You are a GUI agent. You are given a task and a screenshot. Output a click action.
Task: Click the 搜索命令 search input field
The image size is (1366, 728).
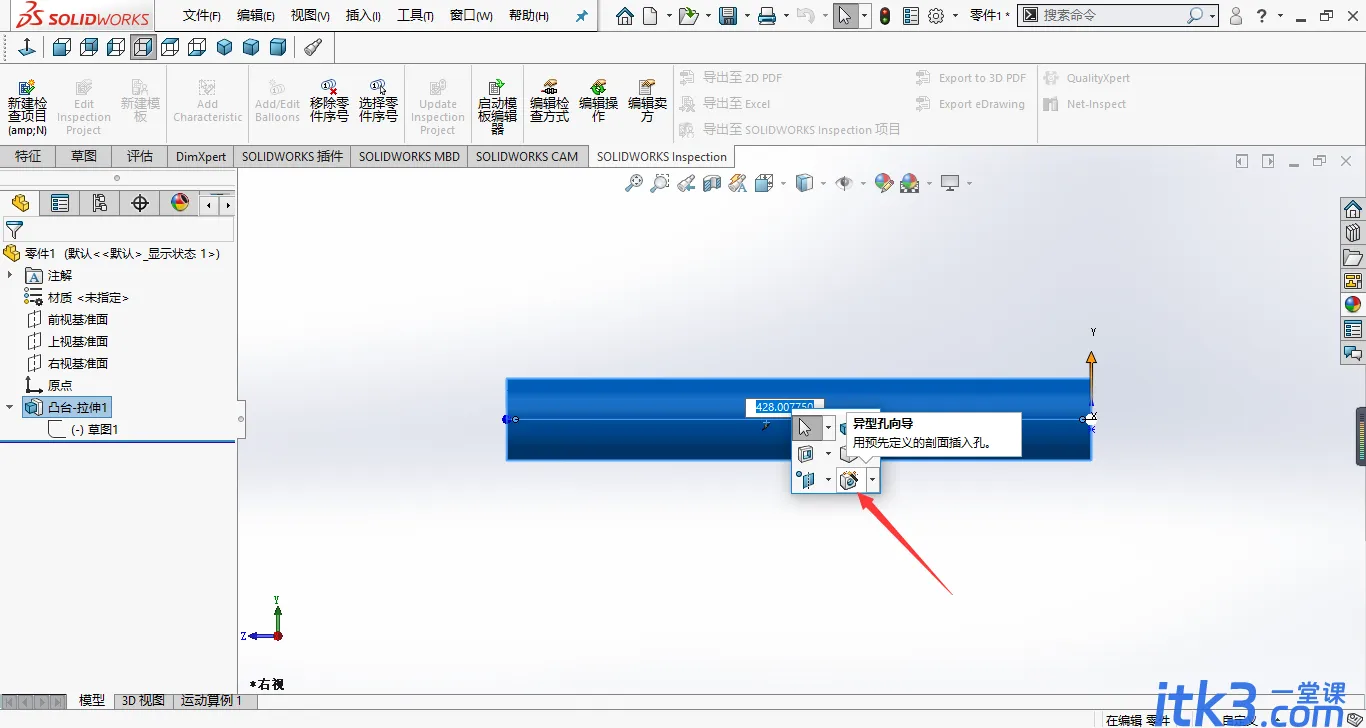click(1114, 16)
